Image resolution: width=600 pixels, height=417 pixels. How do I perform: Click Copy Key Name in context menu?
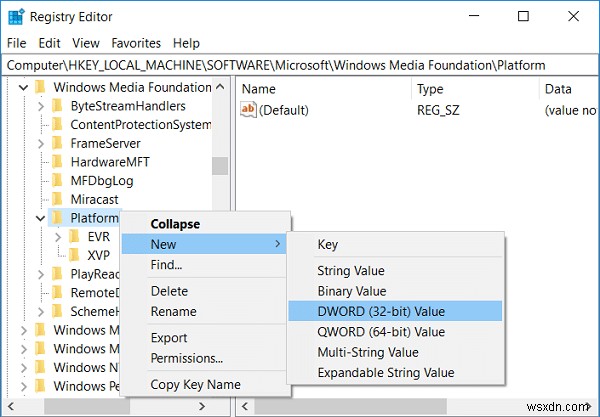[195, 385]
